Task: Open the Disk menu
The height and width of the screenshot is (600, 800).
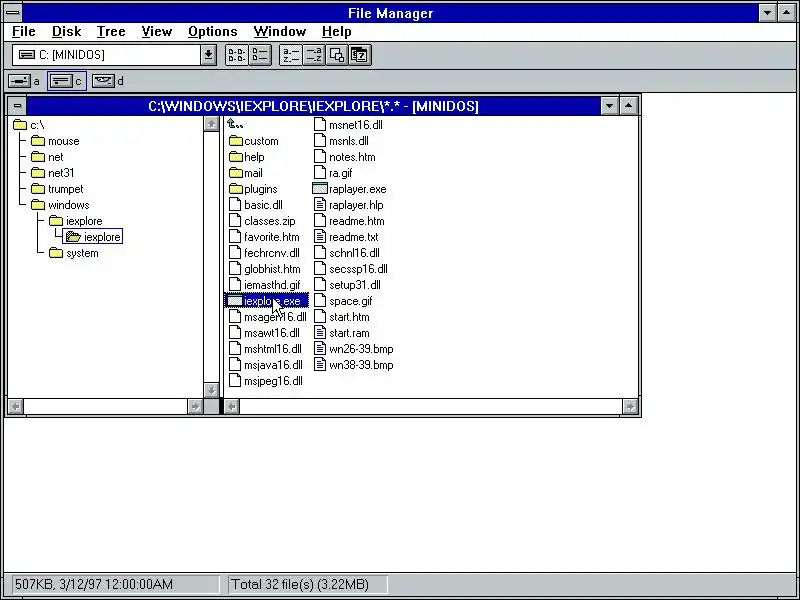Action: pos(66,32)
